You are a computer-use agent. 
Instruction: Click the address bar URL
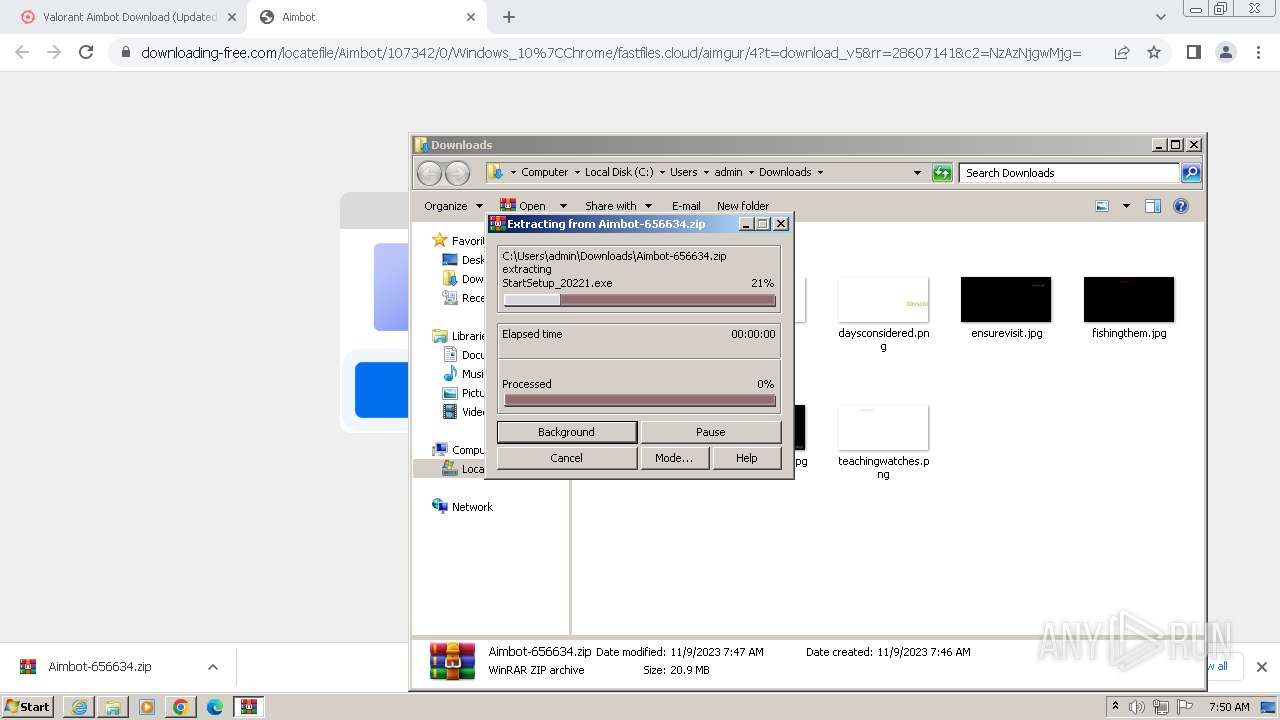click(611, 53)
